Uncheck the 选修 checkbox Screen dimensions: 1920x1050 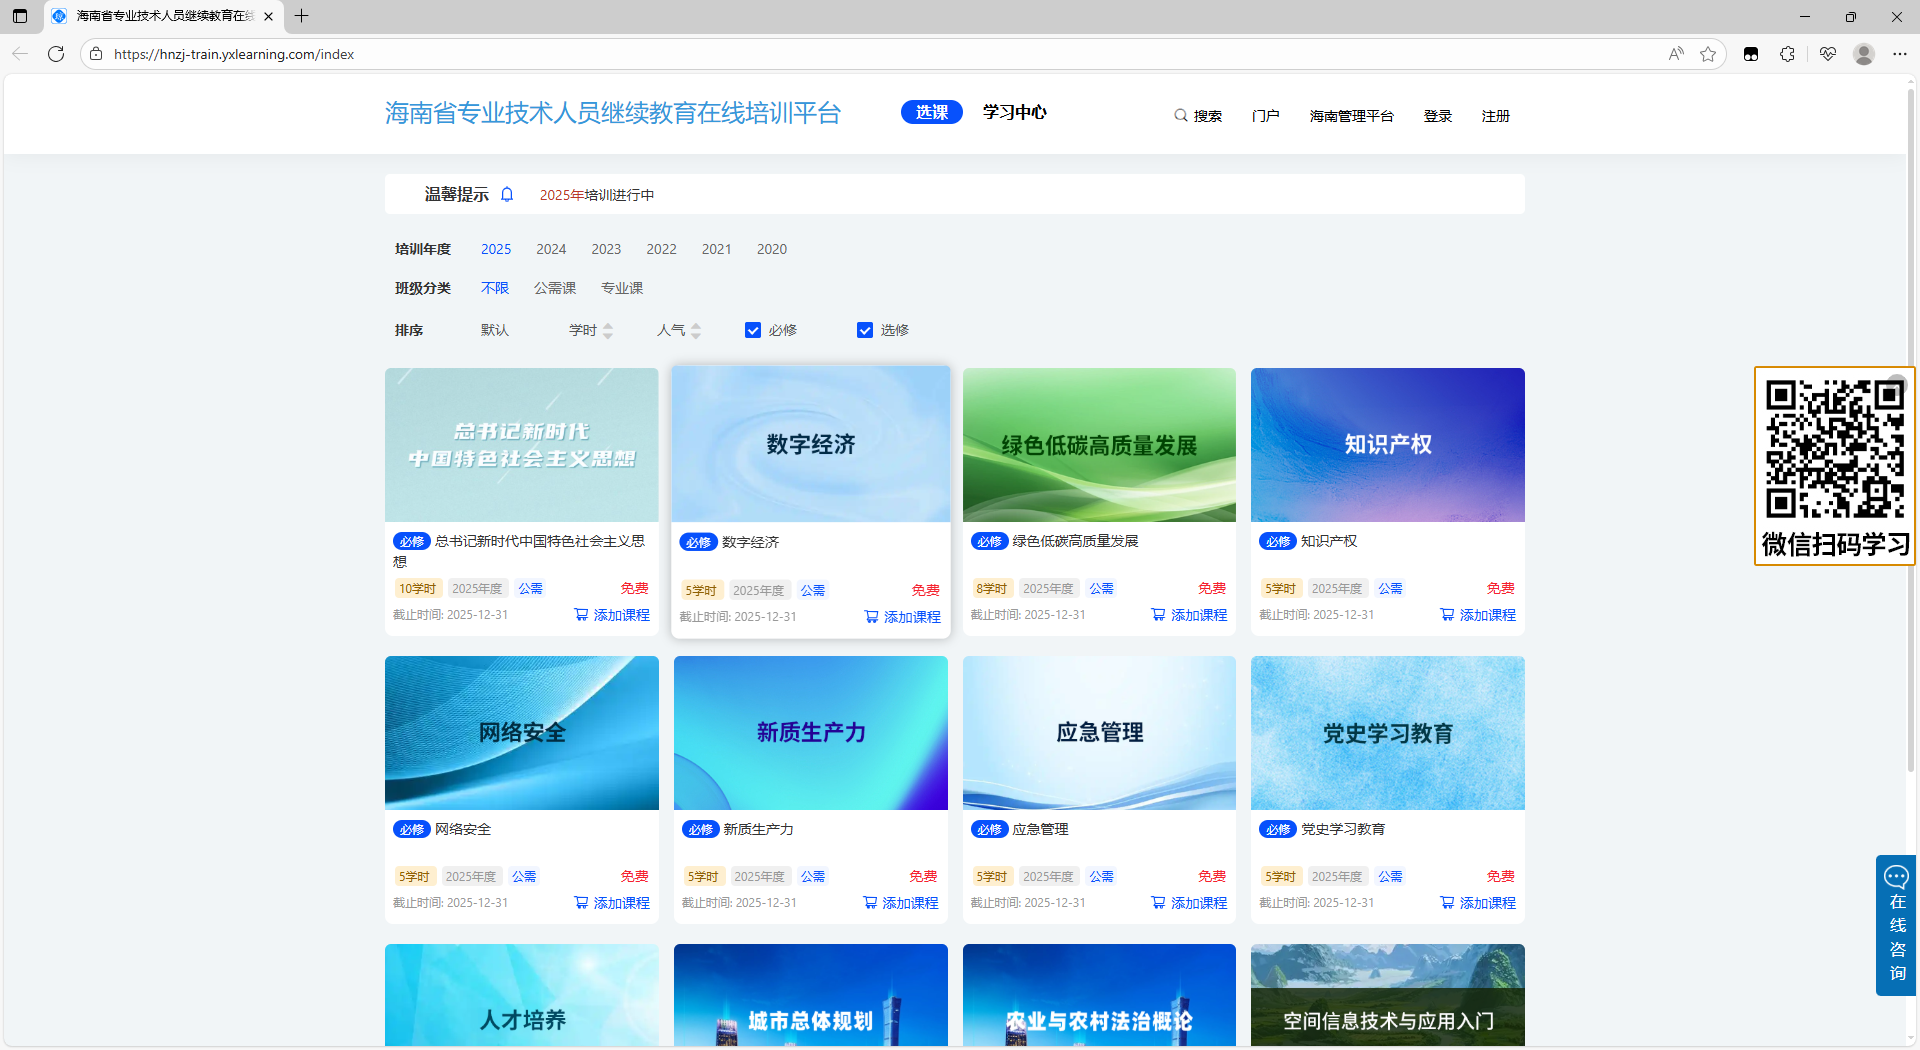tap(865, 330)
